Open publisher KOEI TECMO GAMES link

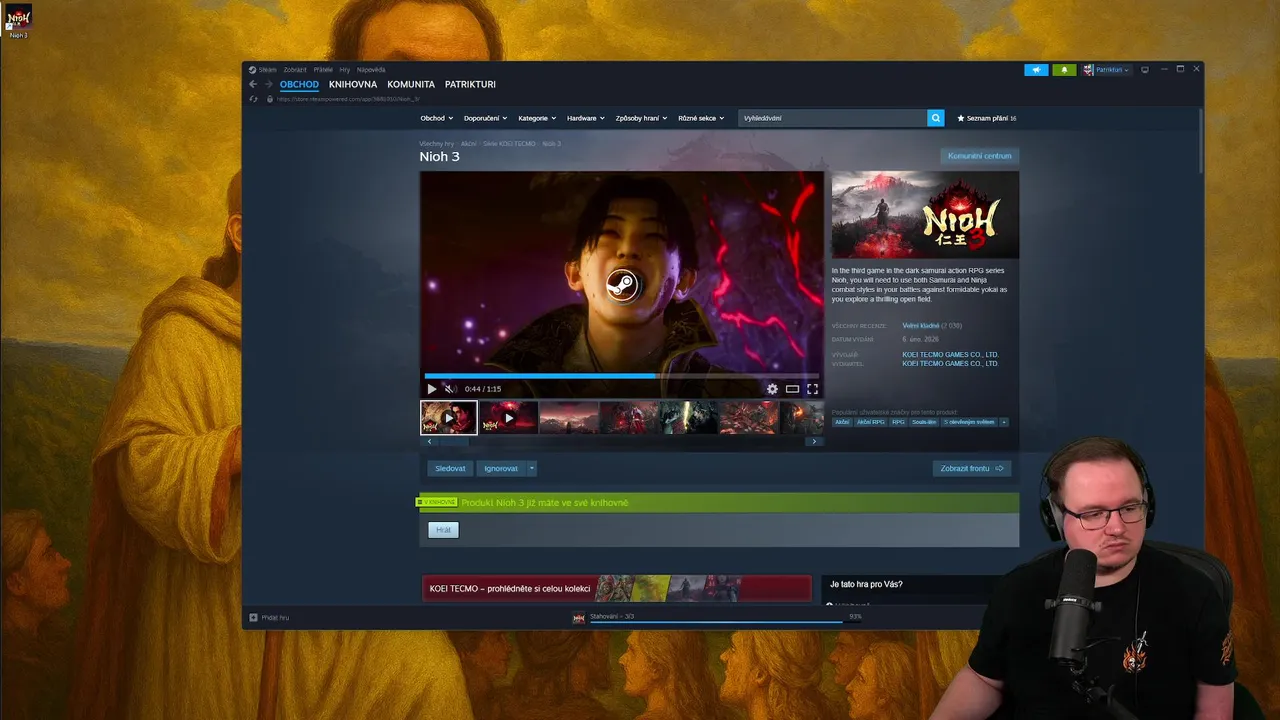point(950,364)
